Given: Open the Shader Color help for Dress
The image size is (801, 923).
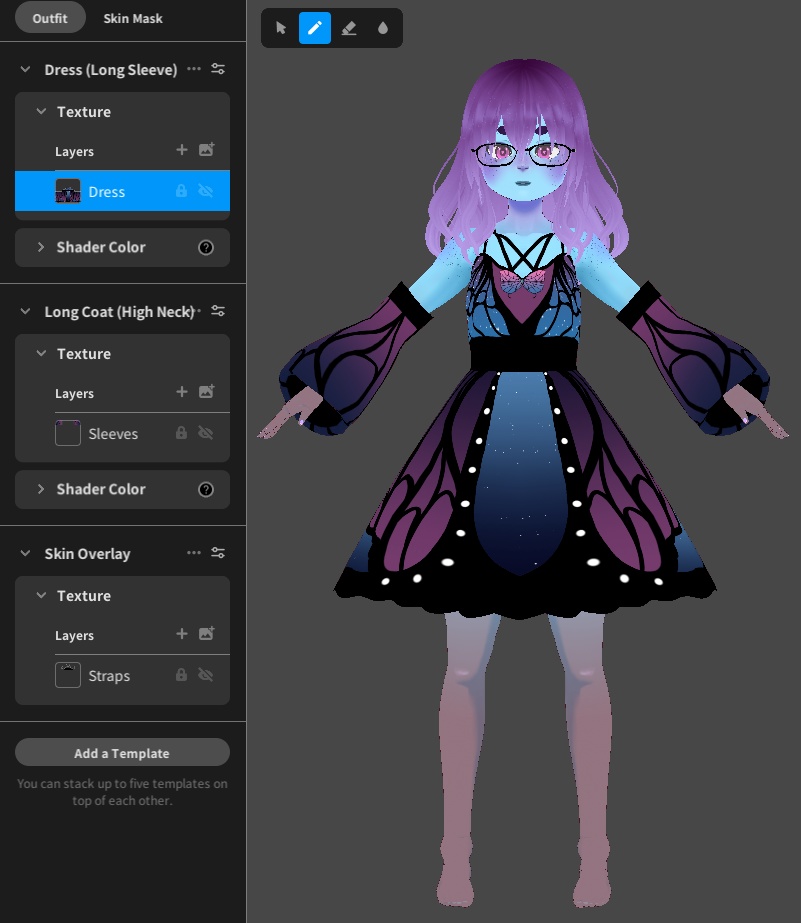Looking at the screenshot, I should (x=205, y=247).
